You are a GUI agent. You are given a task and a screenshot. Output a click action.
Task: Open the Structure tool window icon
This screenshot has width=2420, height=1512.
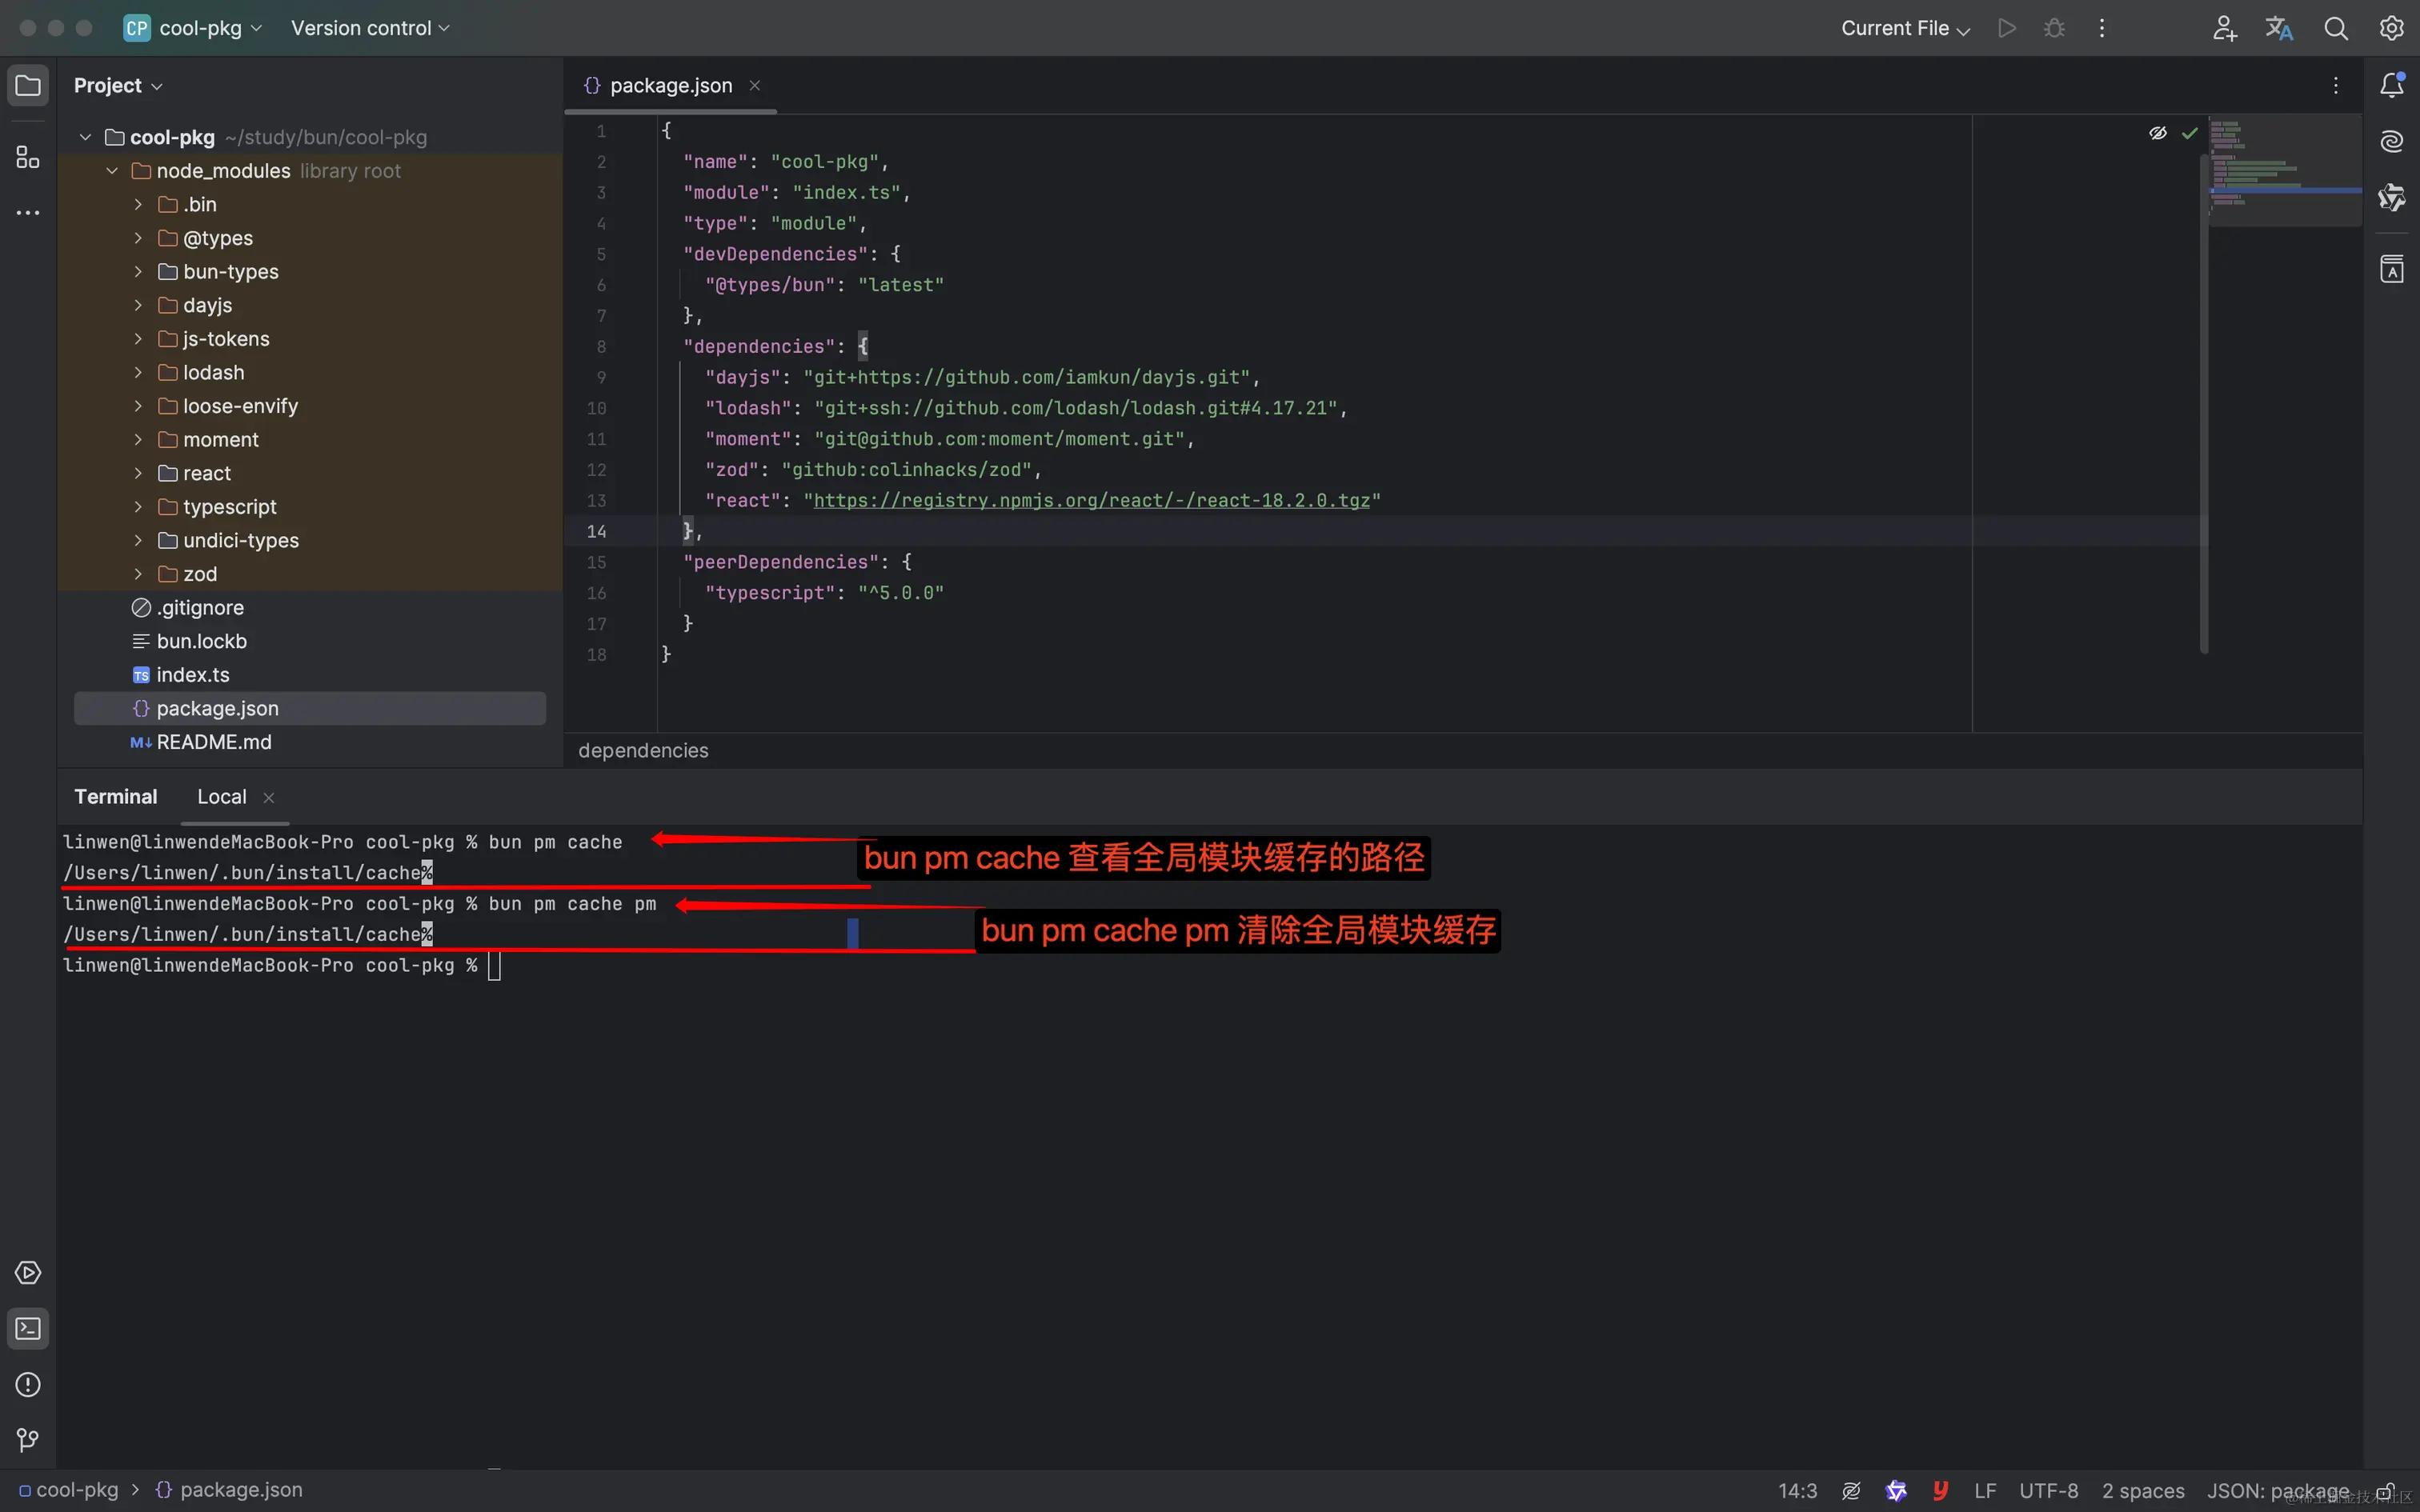[28, 157]
